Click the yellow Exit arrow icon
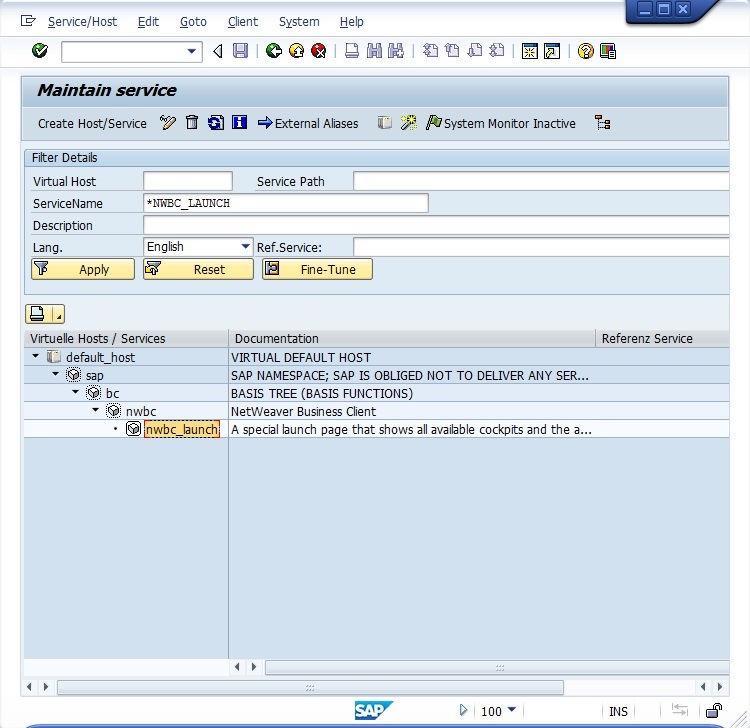 [297, 51]
